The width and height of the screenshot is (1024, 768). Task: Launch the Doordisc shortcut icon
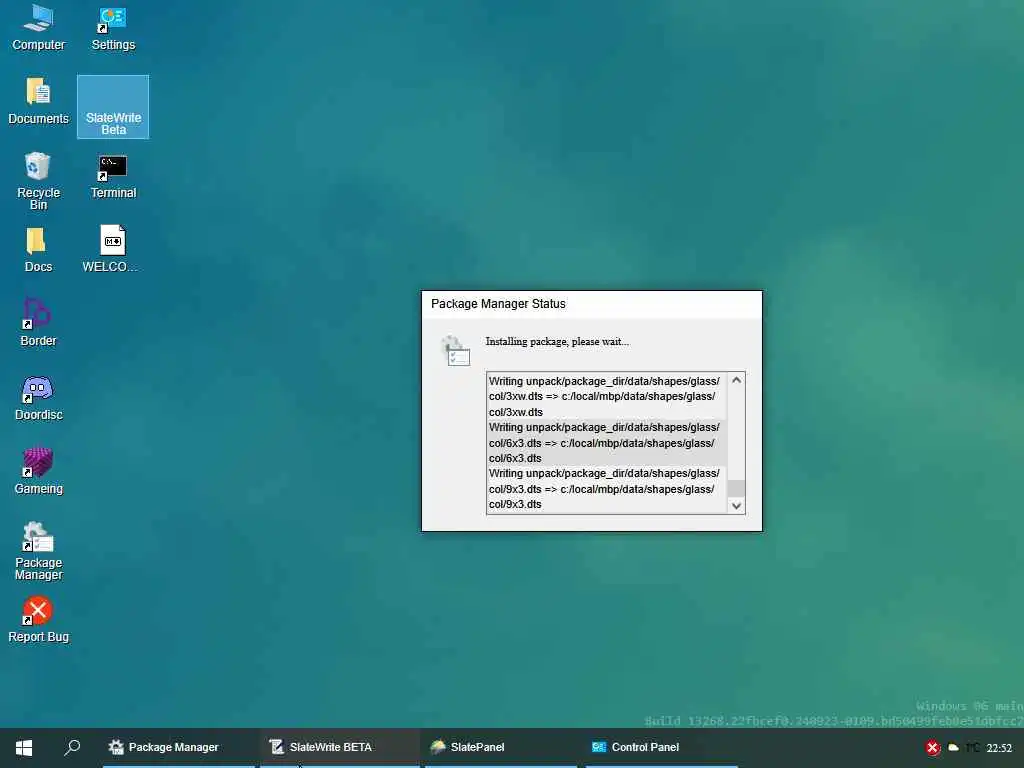click(39, 397)
